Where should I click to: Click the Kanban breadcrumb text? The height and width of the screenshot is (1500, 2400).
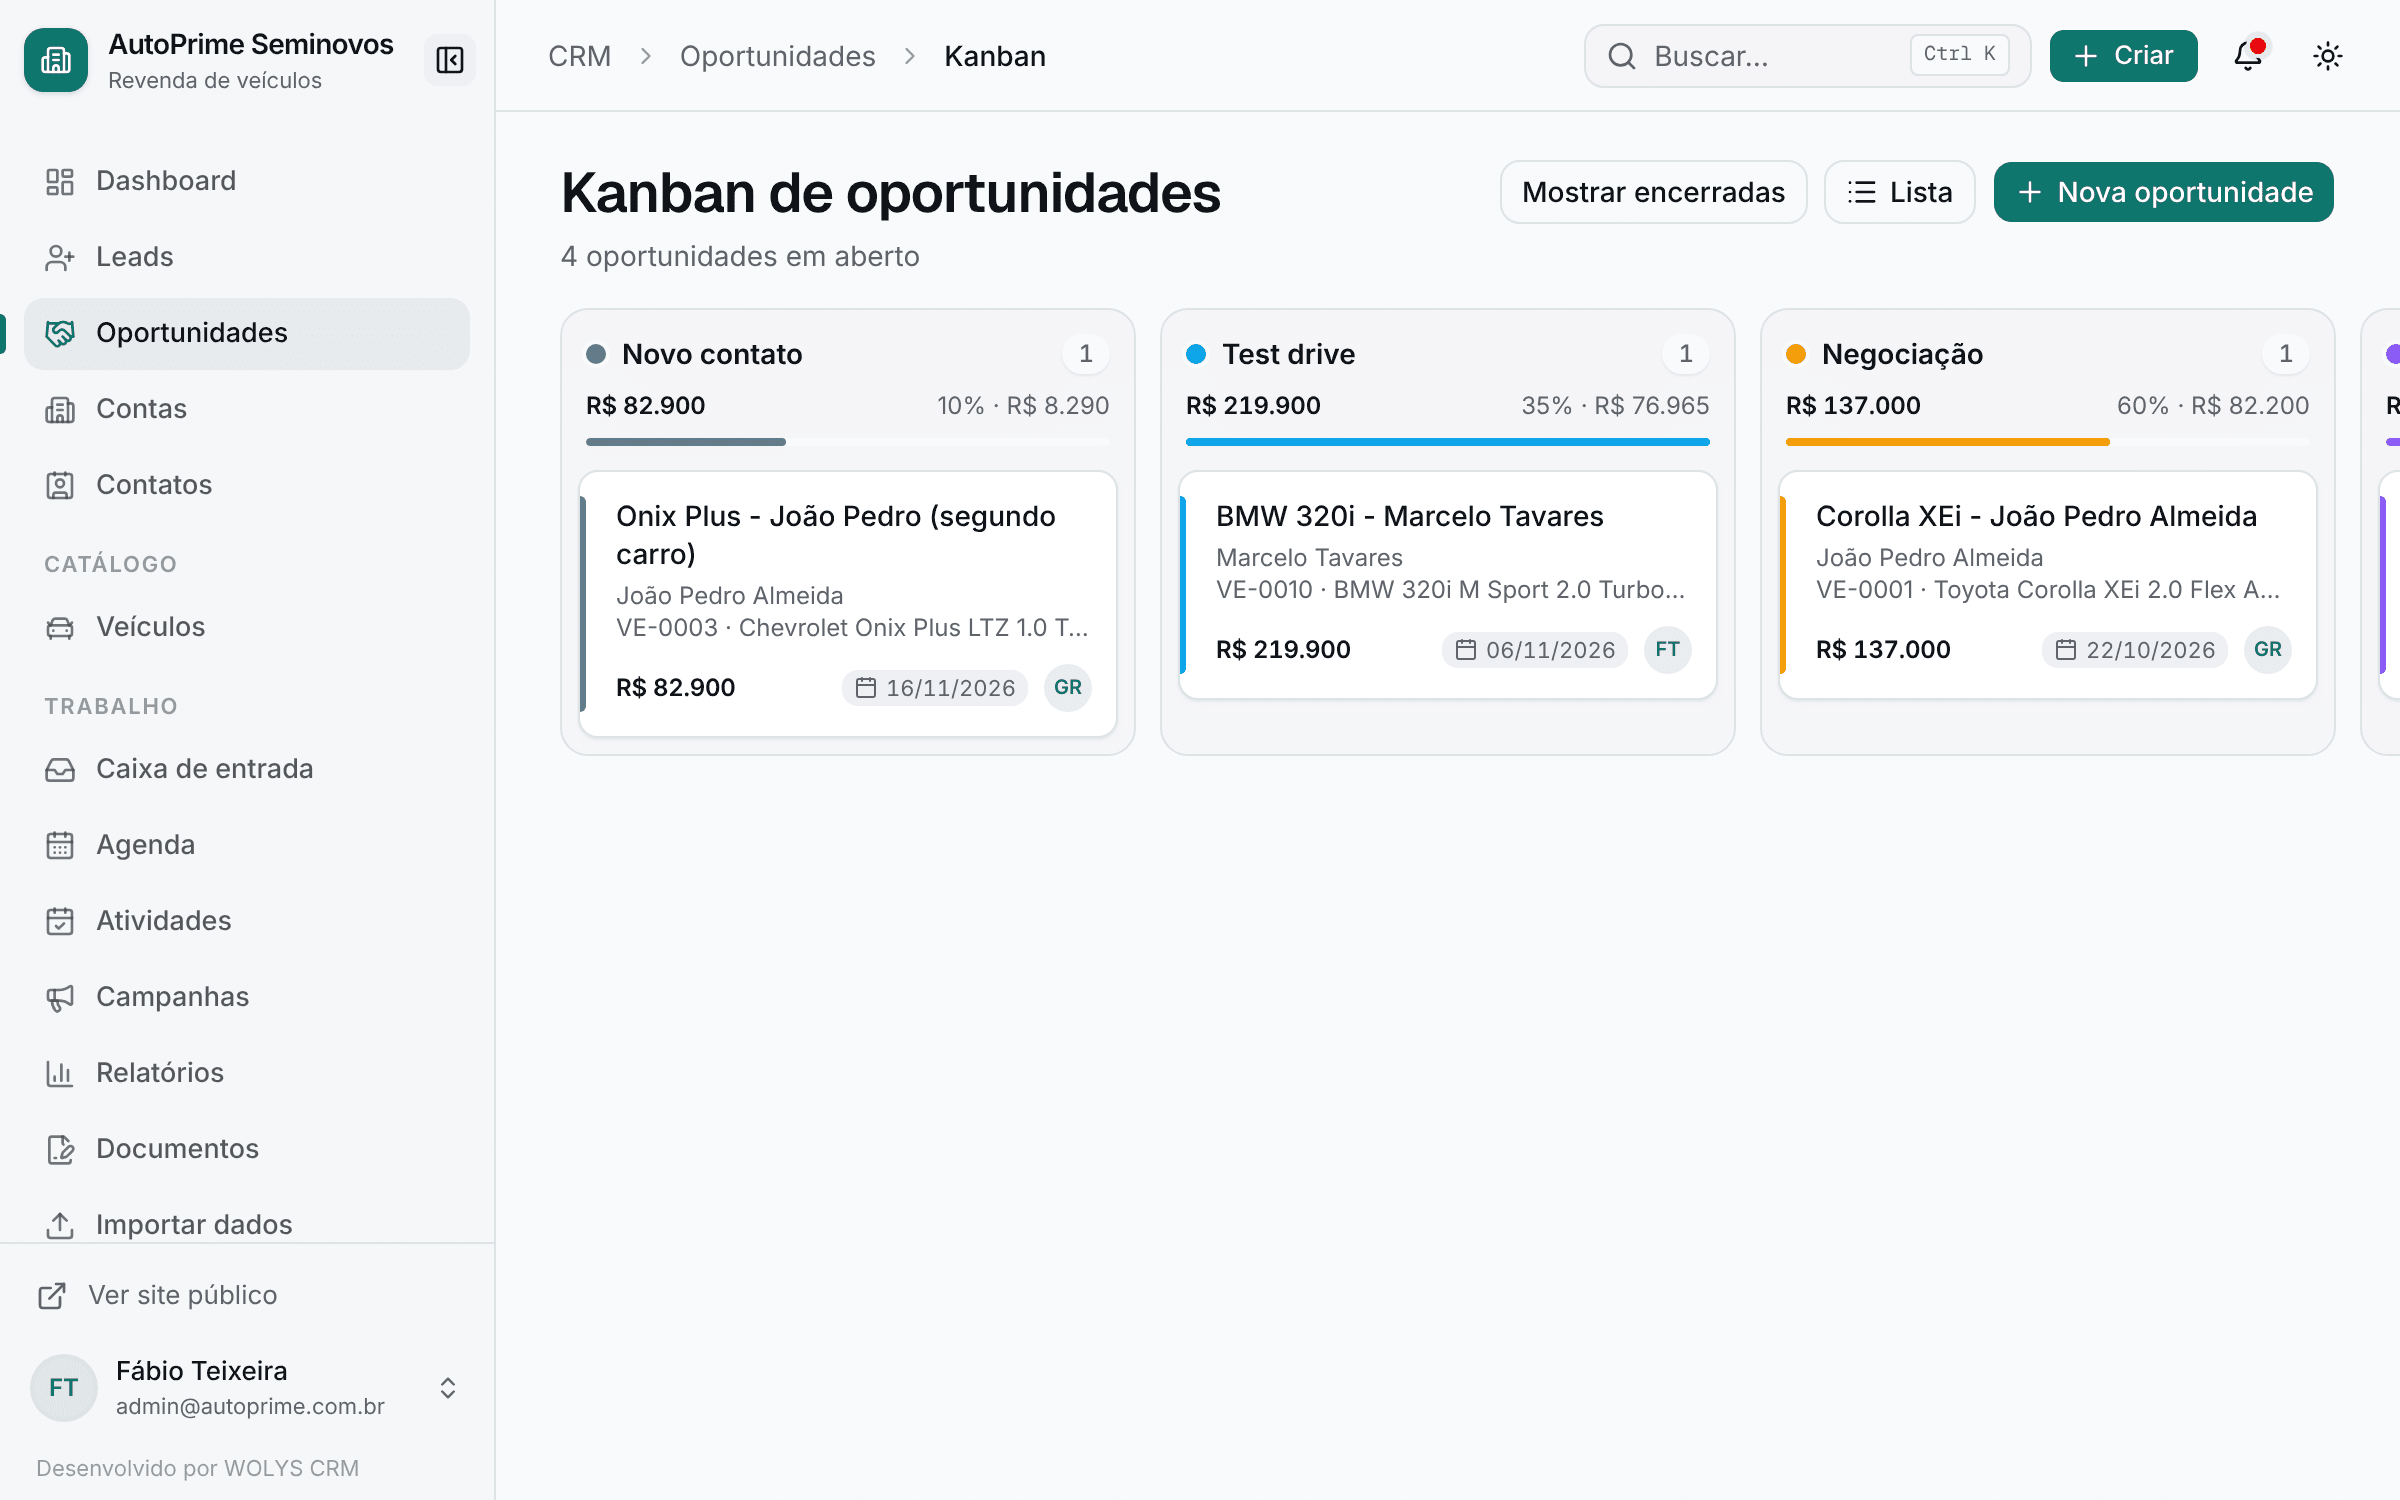pyautogui.click(x=995, y=56)
